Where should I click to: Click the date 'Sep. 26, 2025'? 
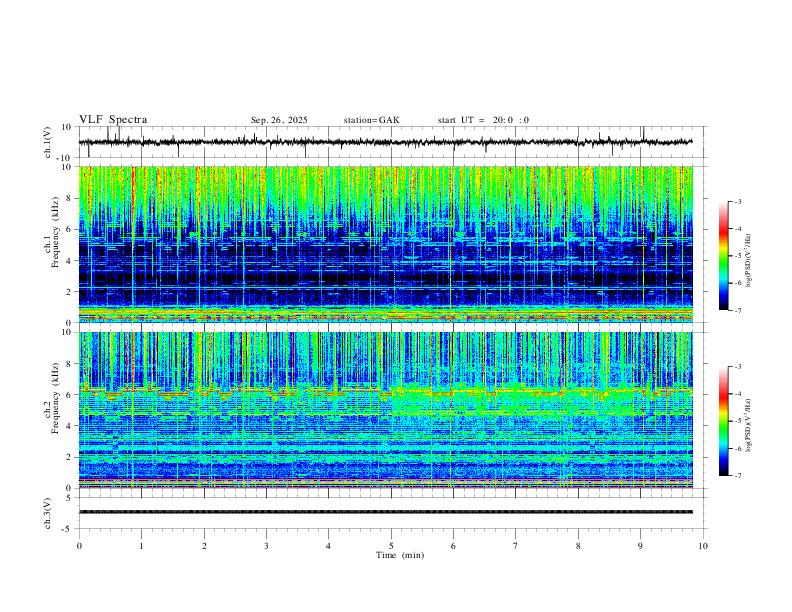click(279, 120)
